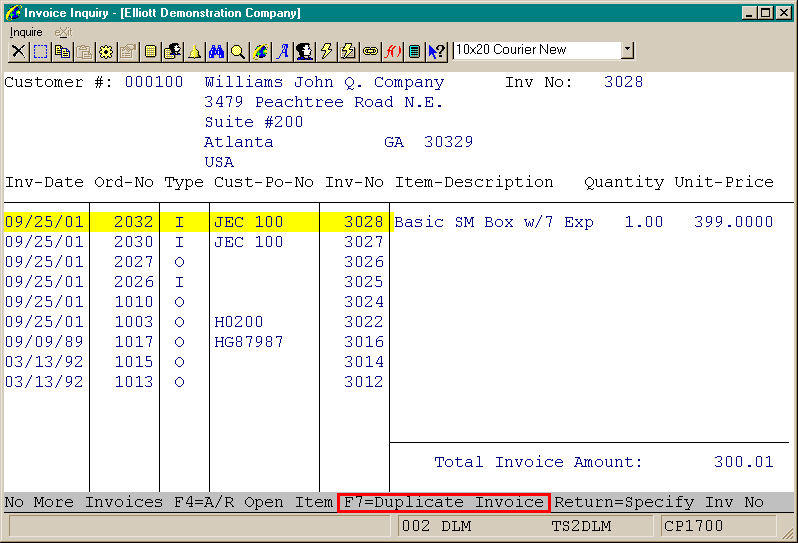Viewport: 798px width, 543px height.
Task: Click the red f() function icon
Action: click(392, 51)
